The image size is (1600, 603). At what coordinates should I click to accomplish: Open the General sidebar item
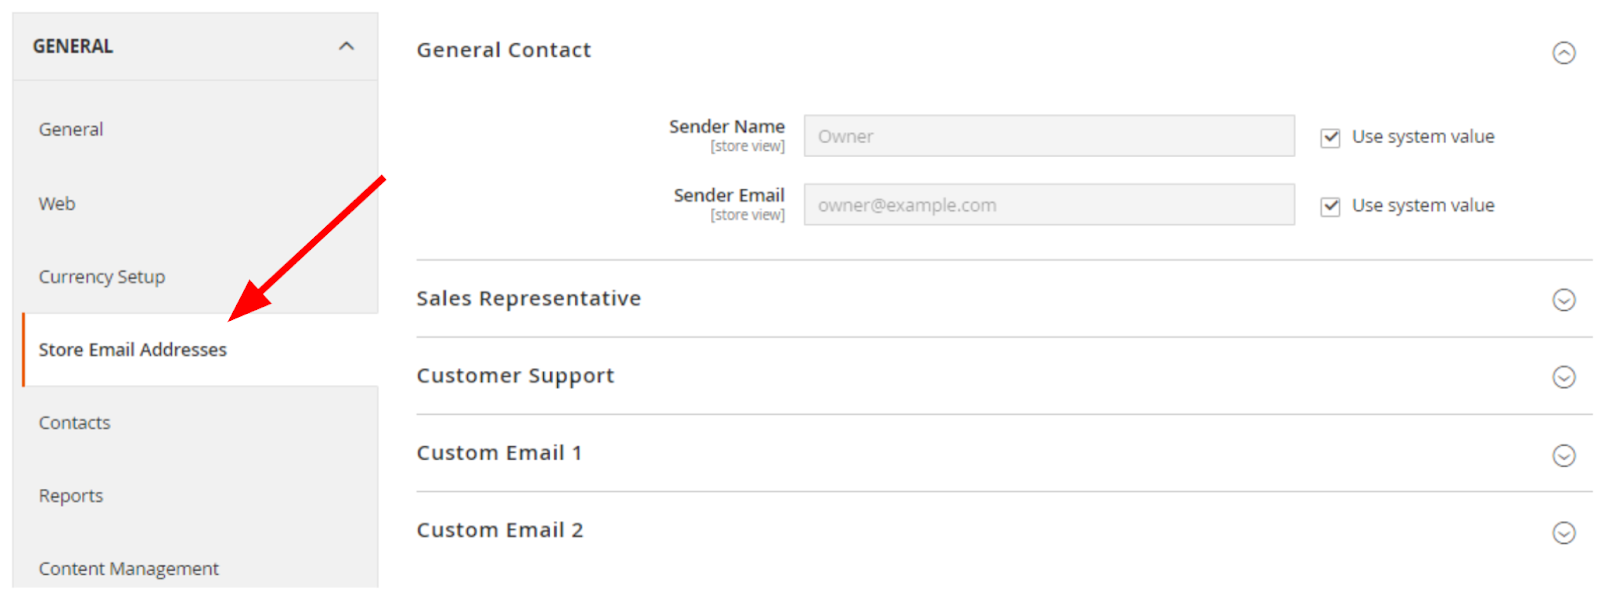[x=71, y=129]
